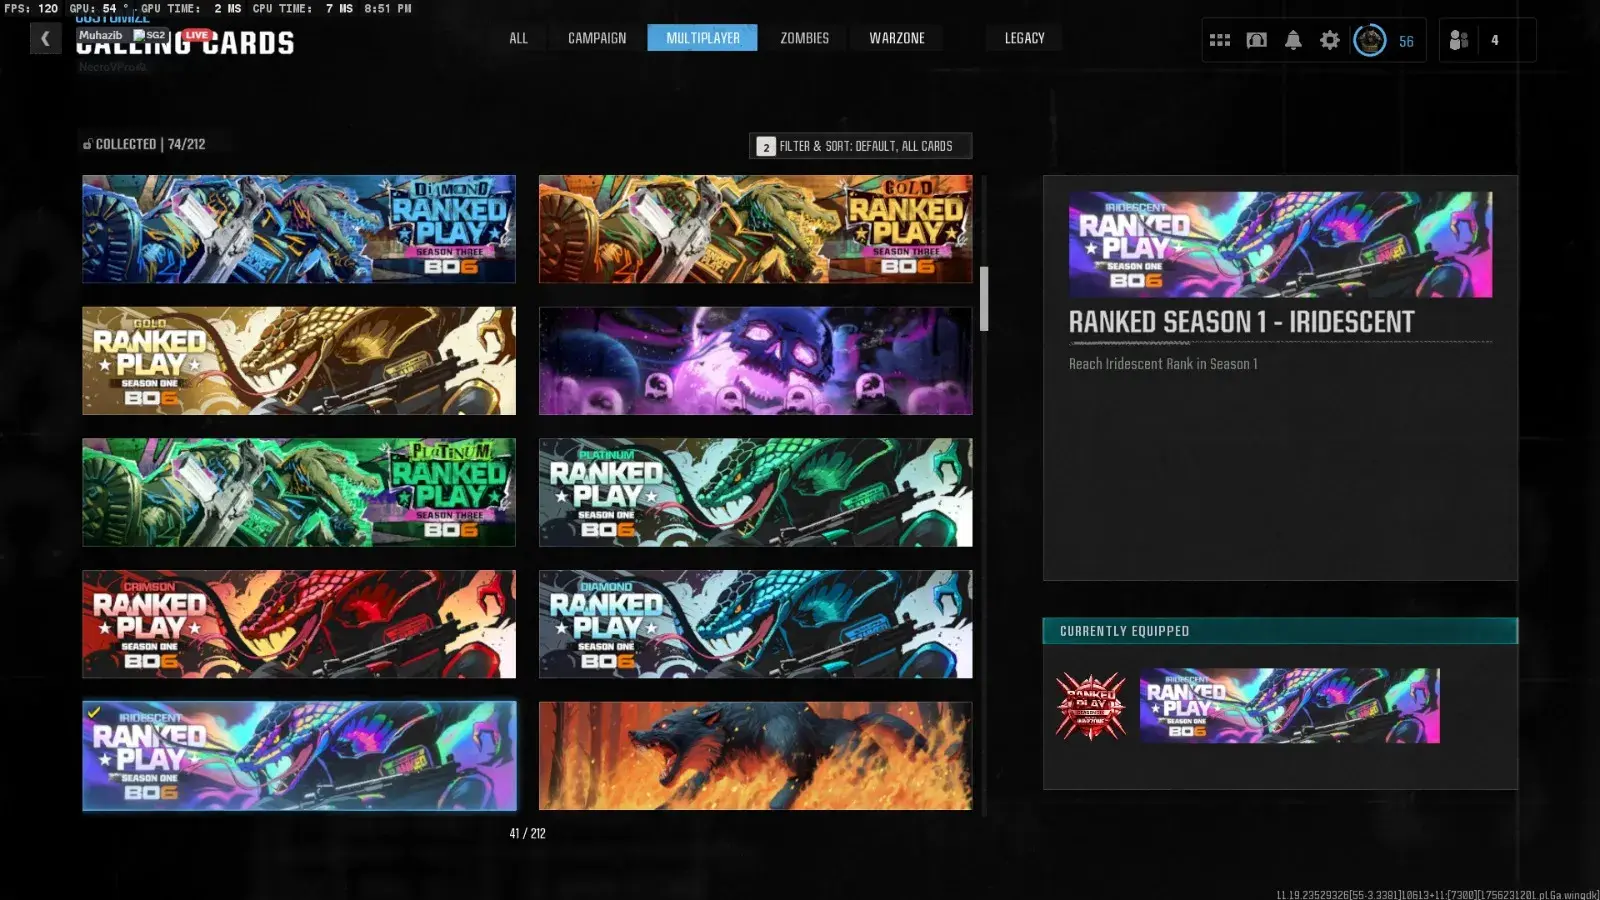
Task: Switch to the Warzone tab
Action: click(896, 38)
